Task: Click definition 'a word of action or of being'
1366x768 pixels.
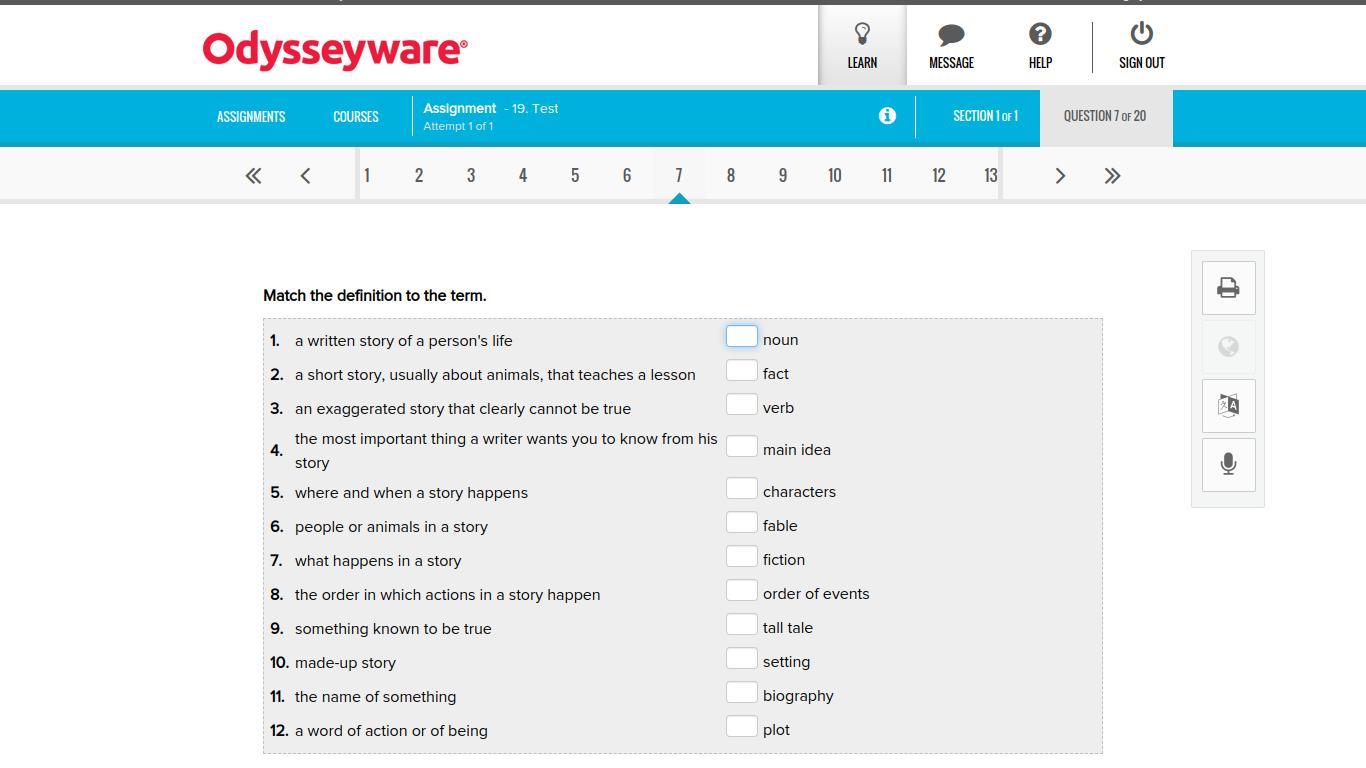Action: pos(391,731)
